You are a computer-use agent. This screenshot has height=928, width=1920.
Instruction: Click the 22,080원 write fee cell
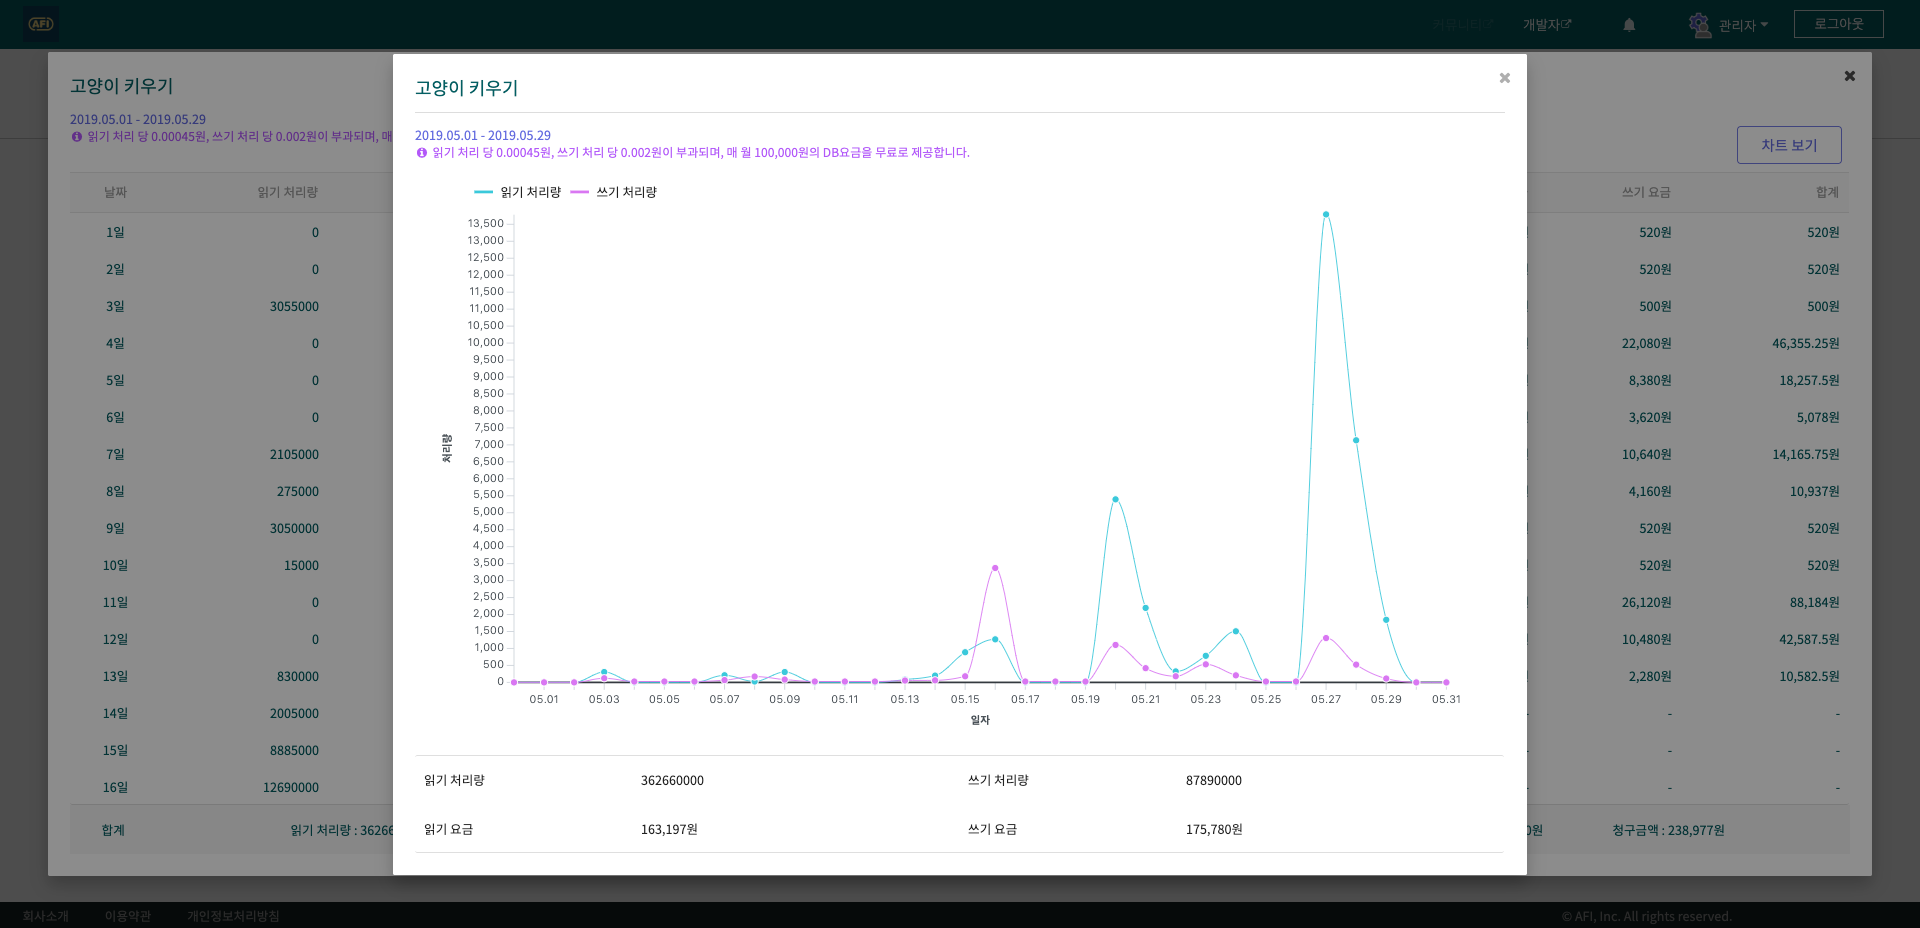click(x=1646, y=344)
